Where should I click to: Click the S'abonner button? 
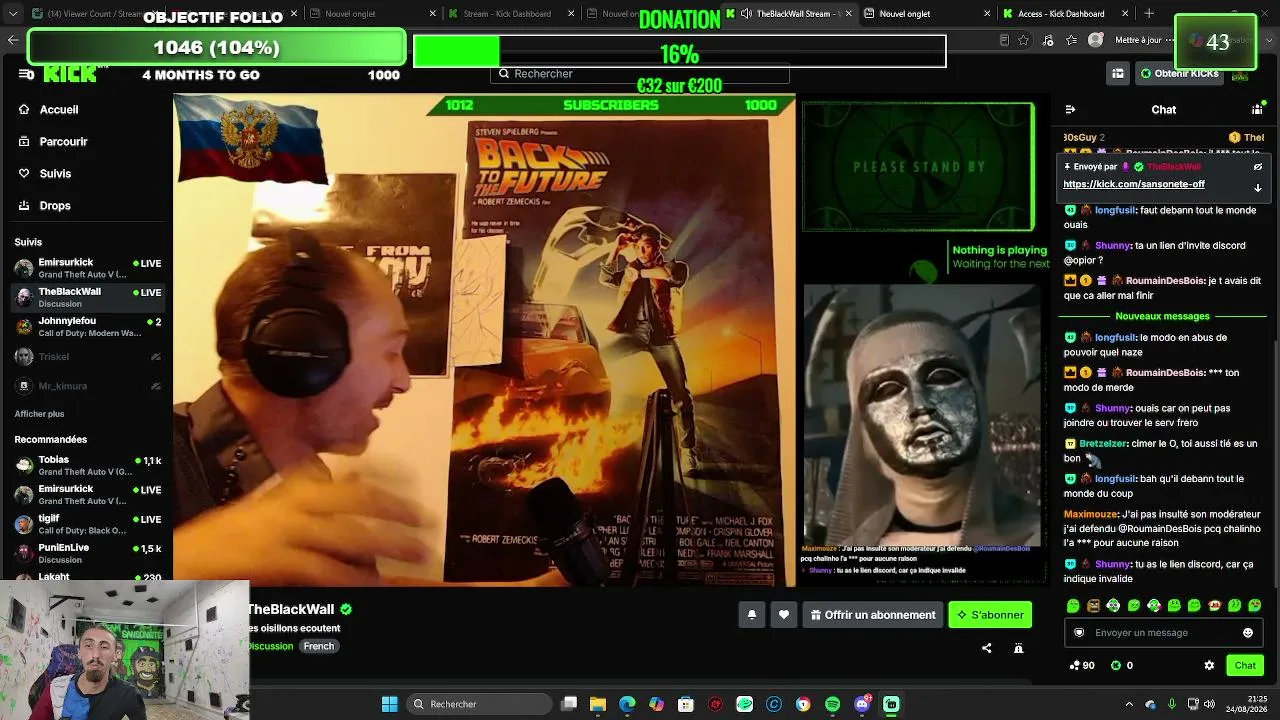pos(990,615)
